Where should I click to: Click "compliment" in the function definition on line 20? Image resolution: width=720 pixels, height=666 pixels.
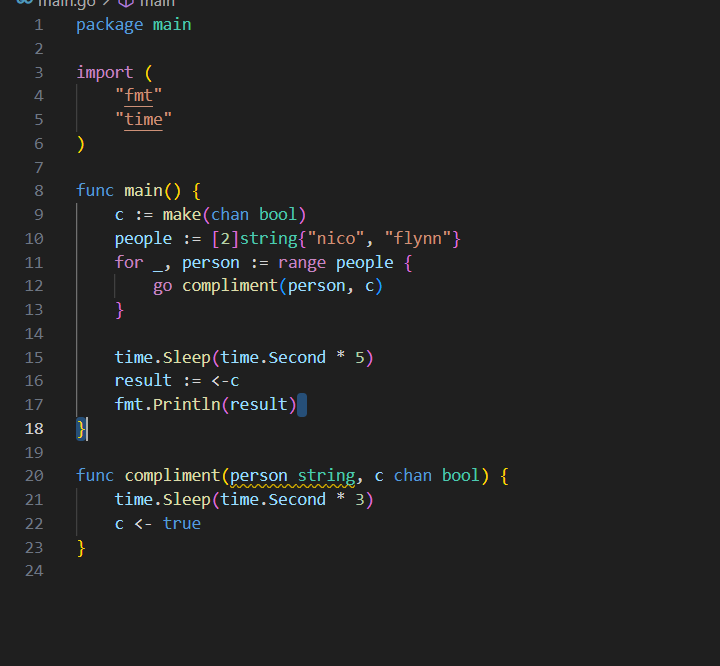pyautogui.click(x=172, y=475)
